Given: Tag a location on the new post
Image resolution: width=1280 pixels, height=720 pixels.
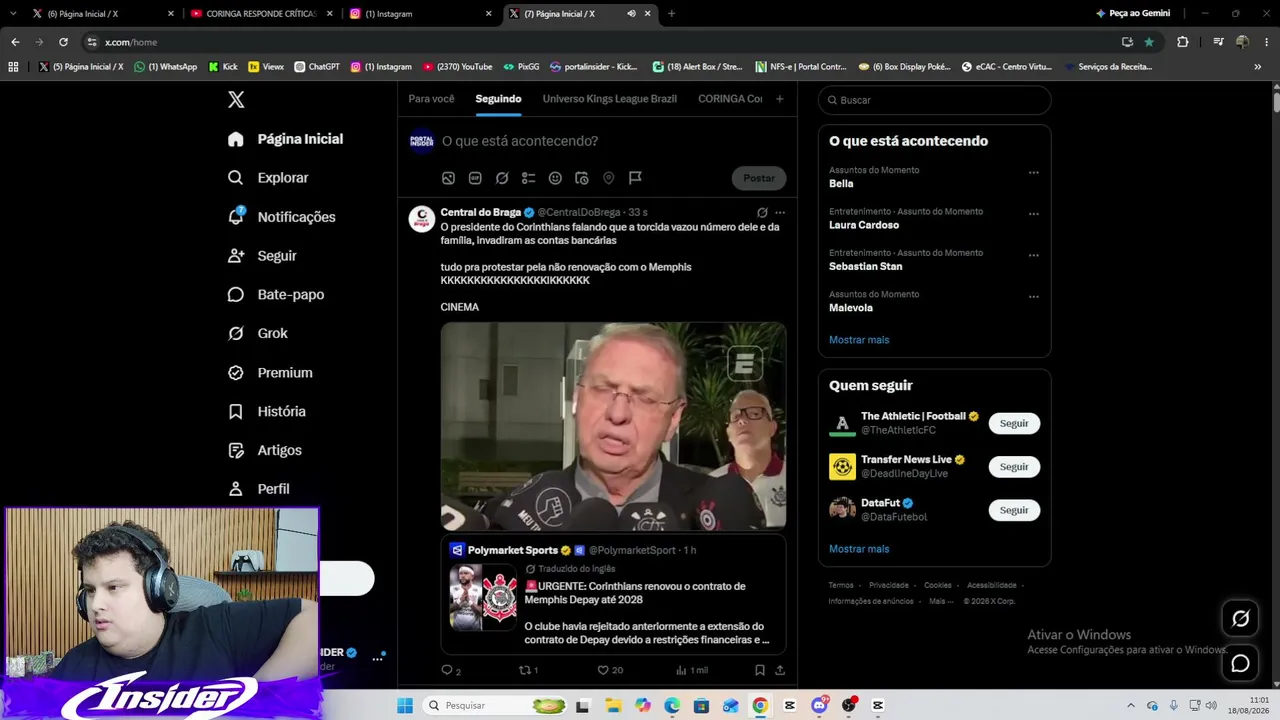Looking at the screenshot, I should tap(608, 178).
